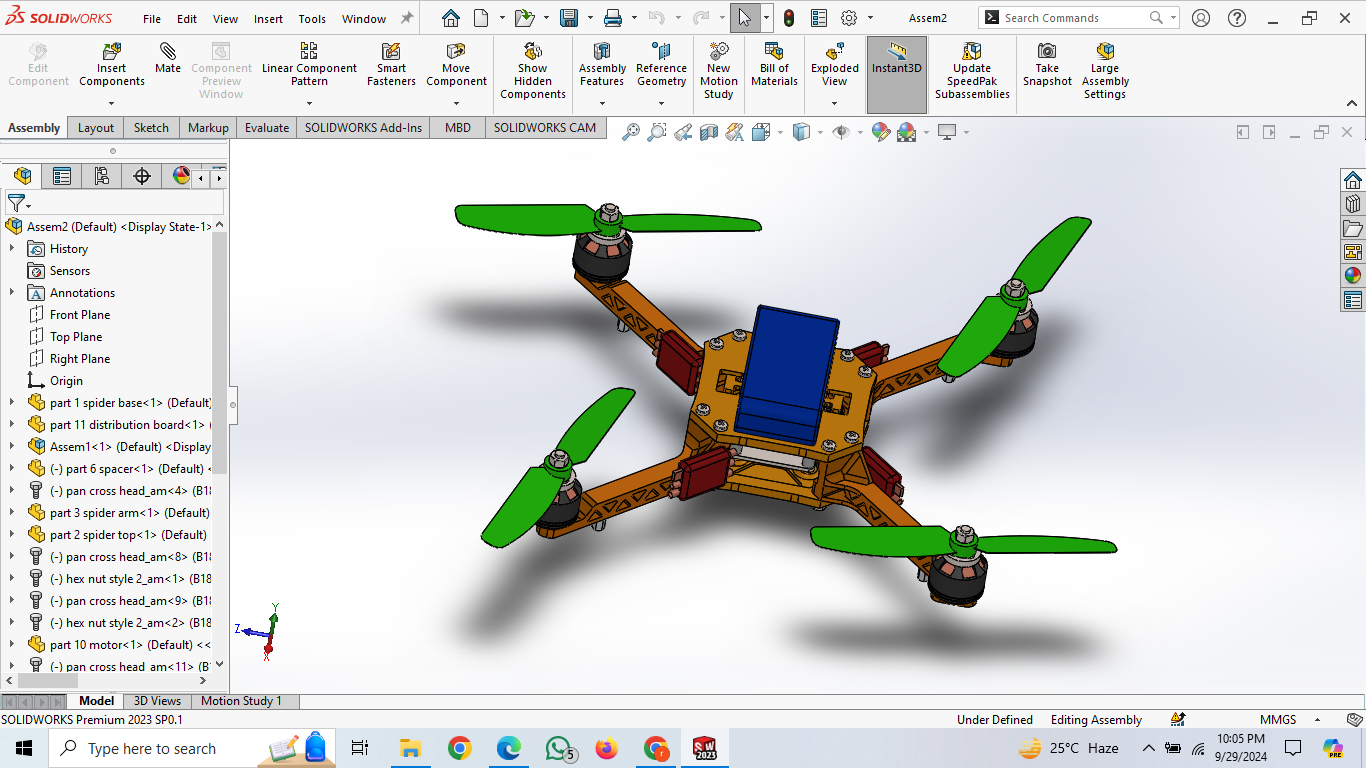
Task: Click the Zoom to Area icon
Action: click(x=656, y=132)
